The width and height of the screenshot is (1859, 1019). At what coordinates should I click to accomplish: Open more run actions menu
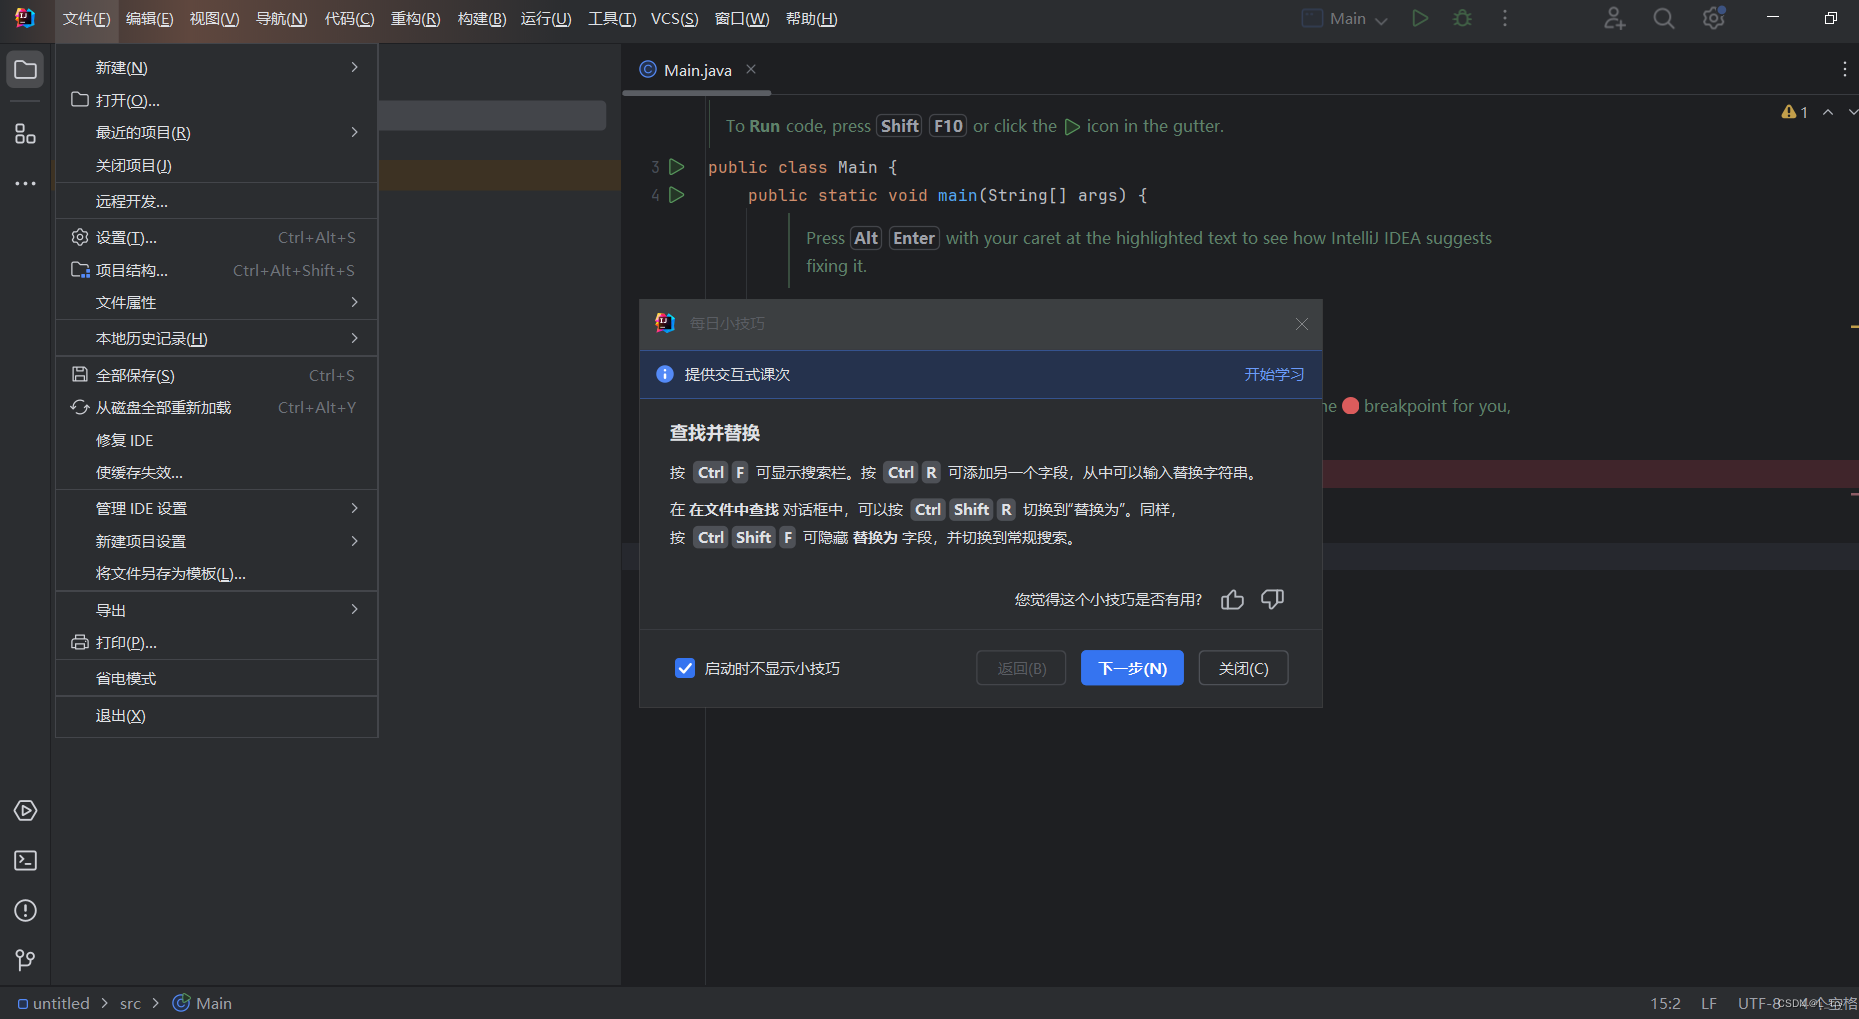click(1504, 18)
